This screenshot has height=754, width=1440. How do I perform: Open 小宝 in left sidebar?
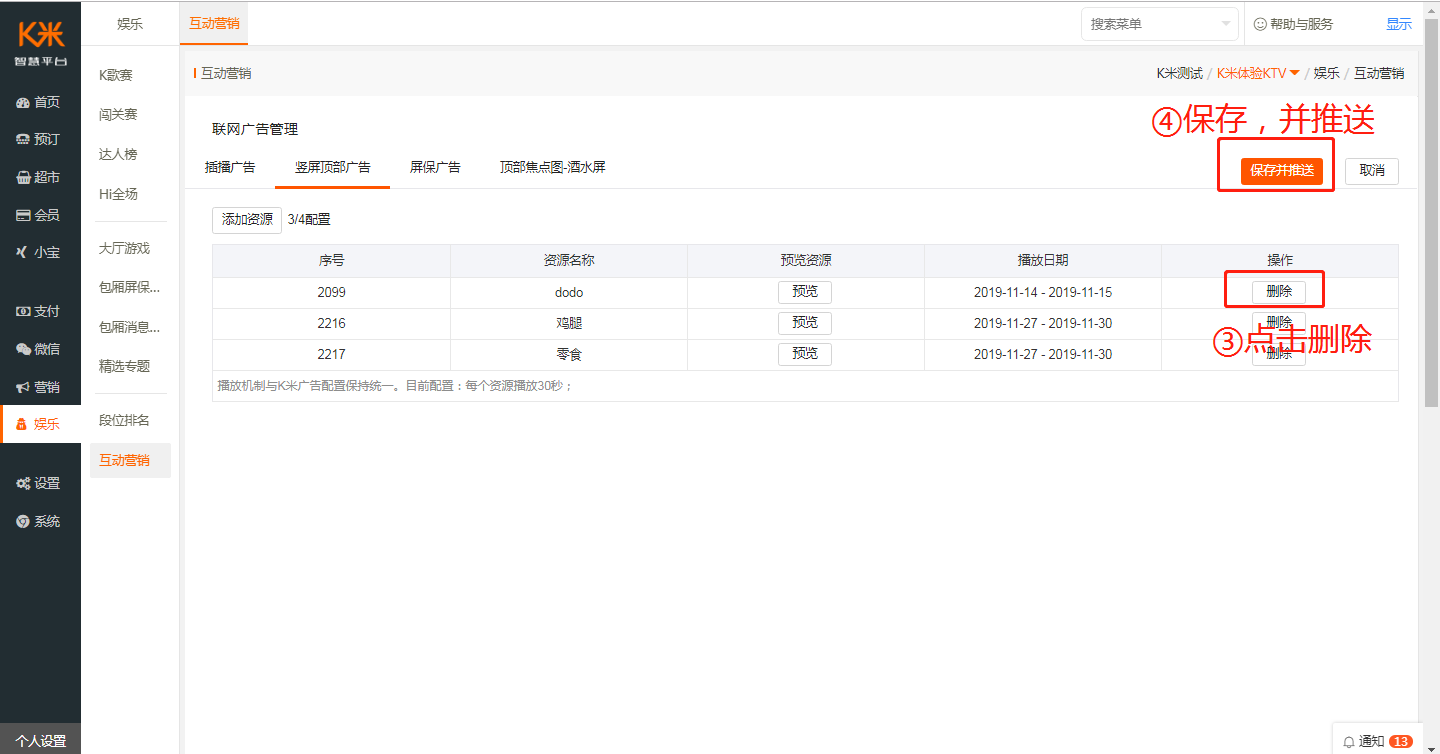pyautogui.click(x=40, y=252)
